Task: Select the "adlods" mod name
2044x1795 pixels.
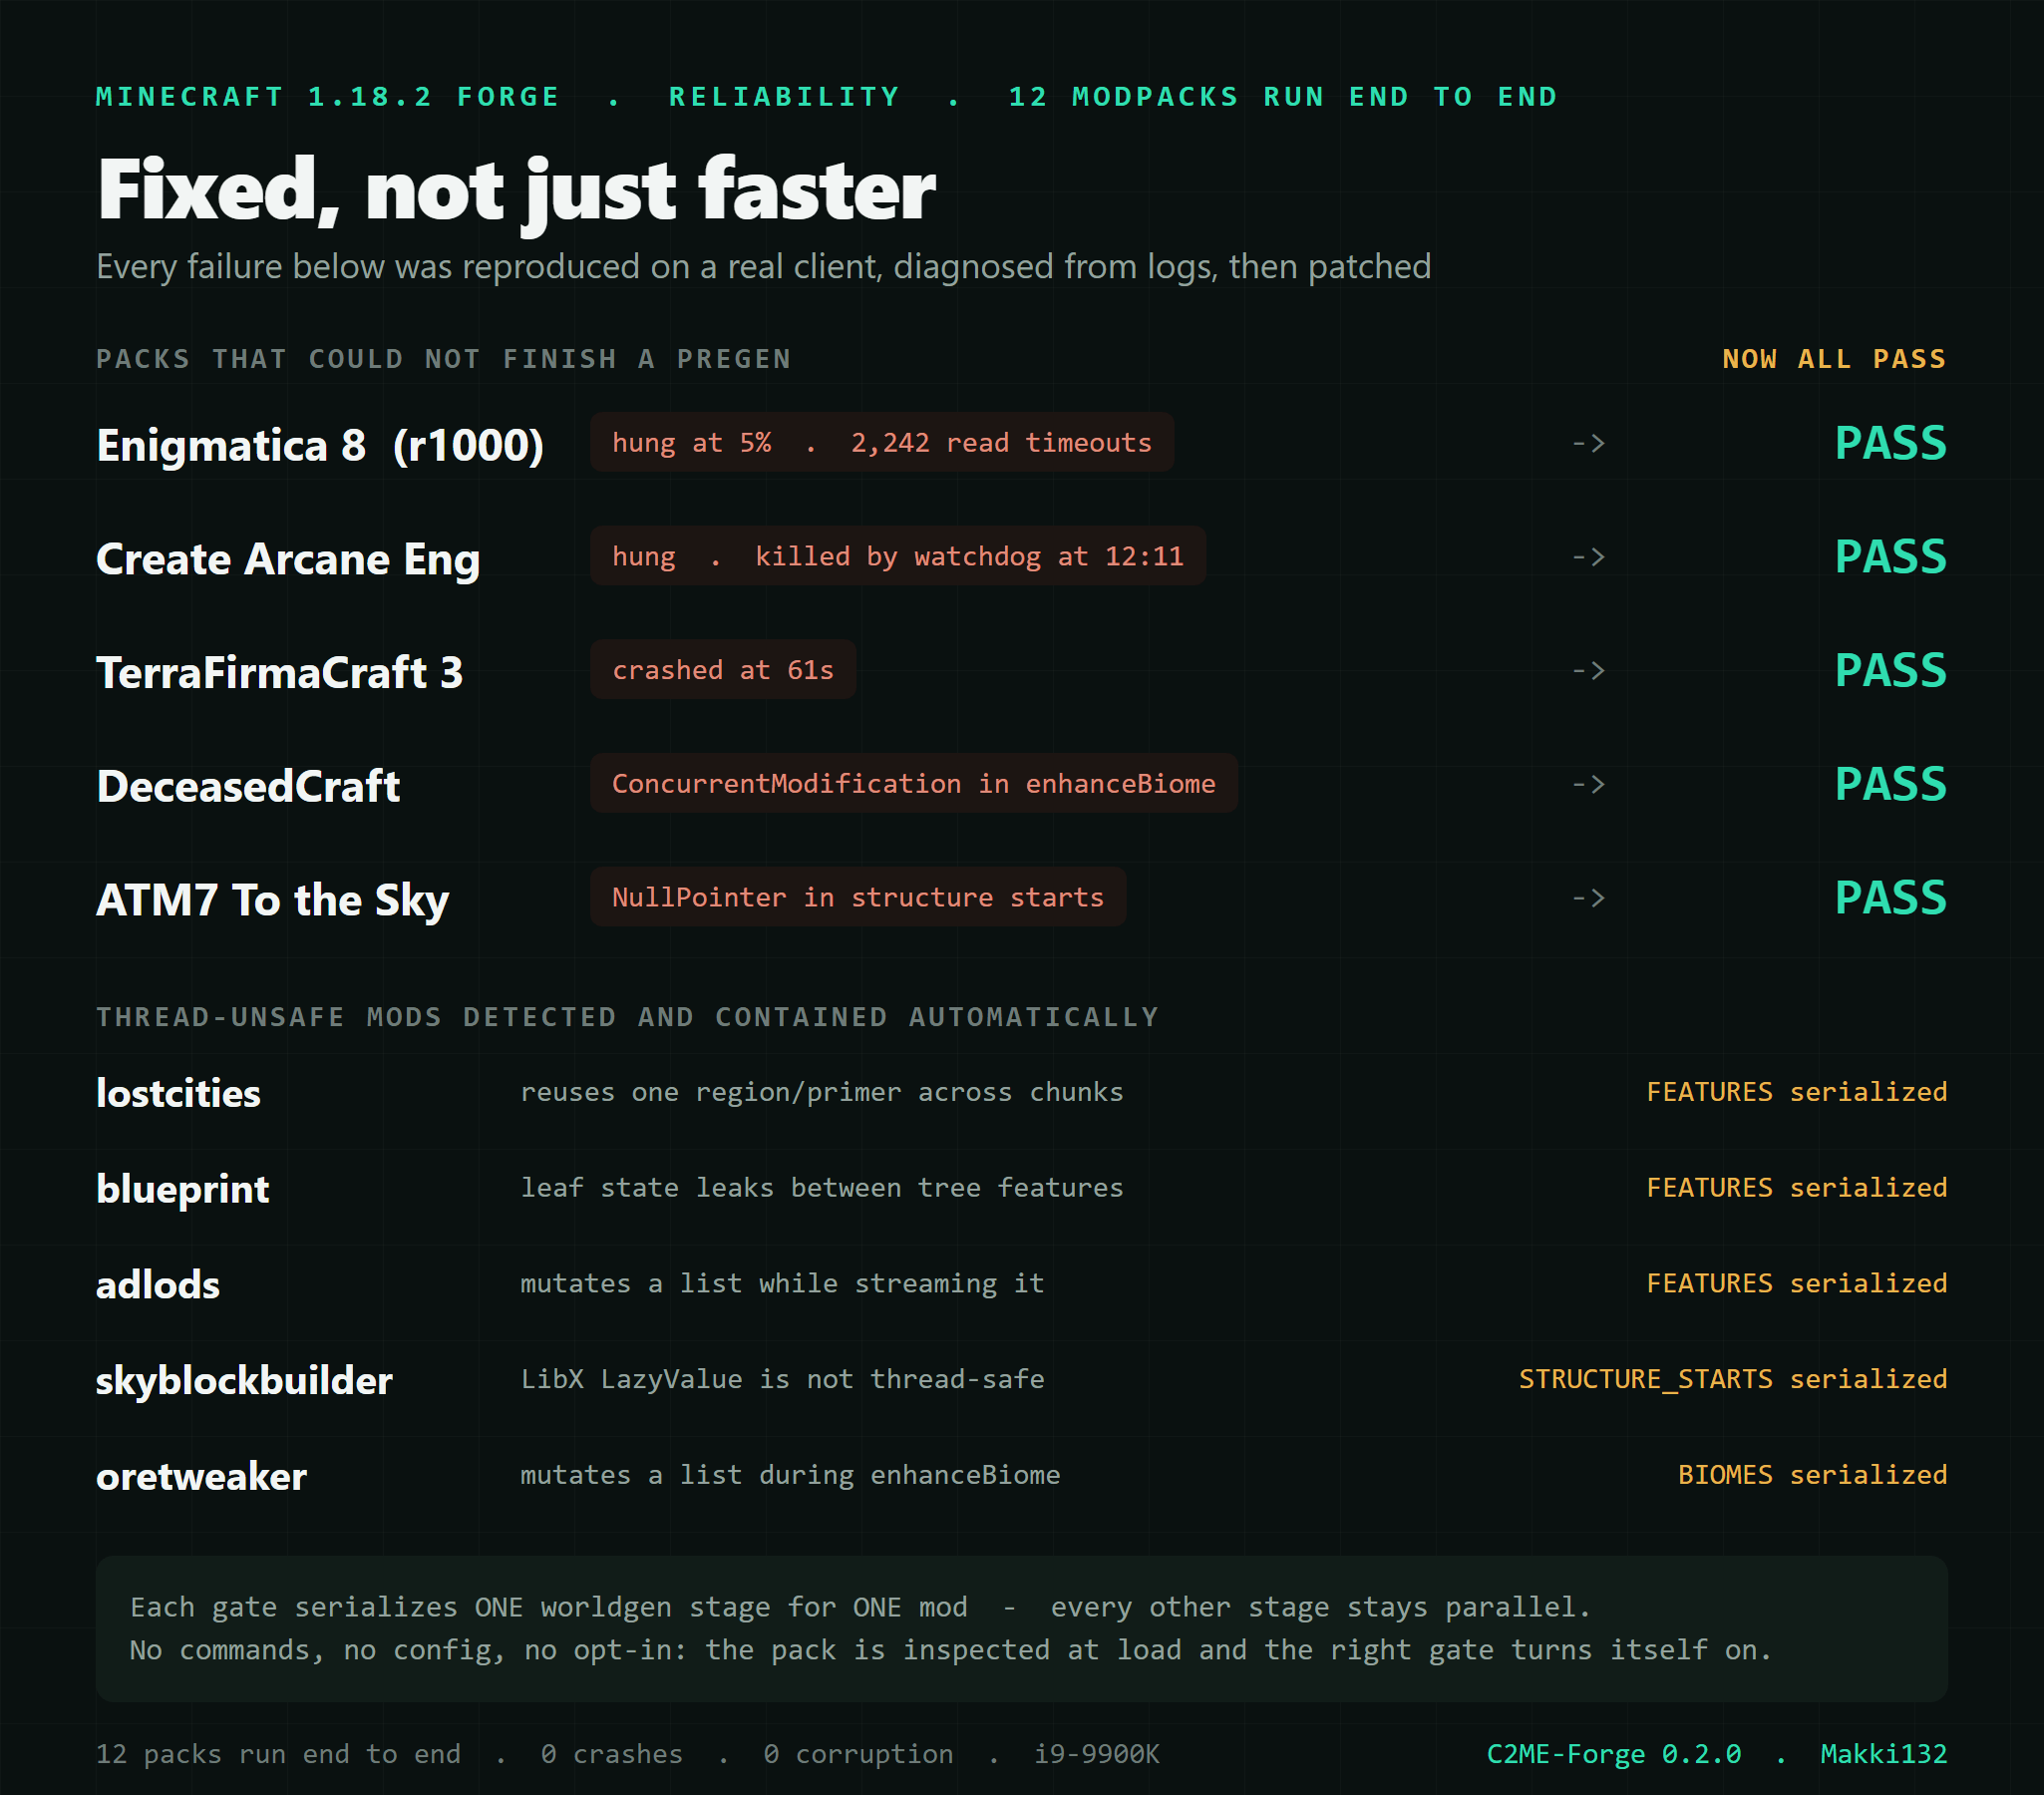Action: [157, 1285]
